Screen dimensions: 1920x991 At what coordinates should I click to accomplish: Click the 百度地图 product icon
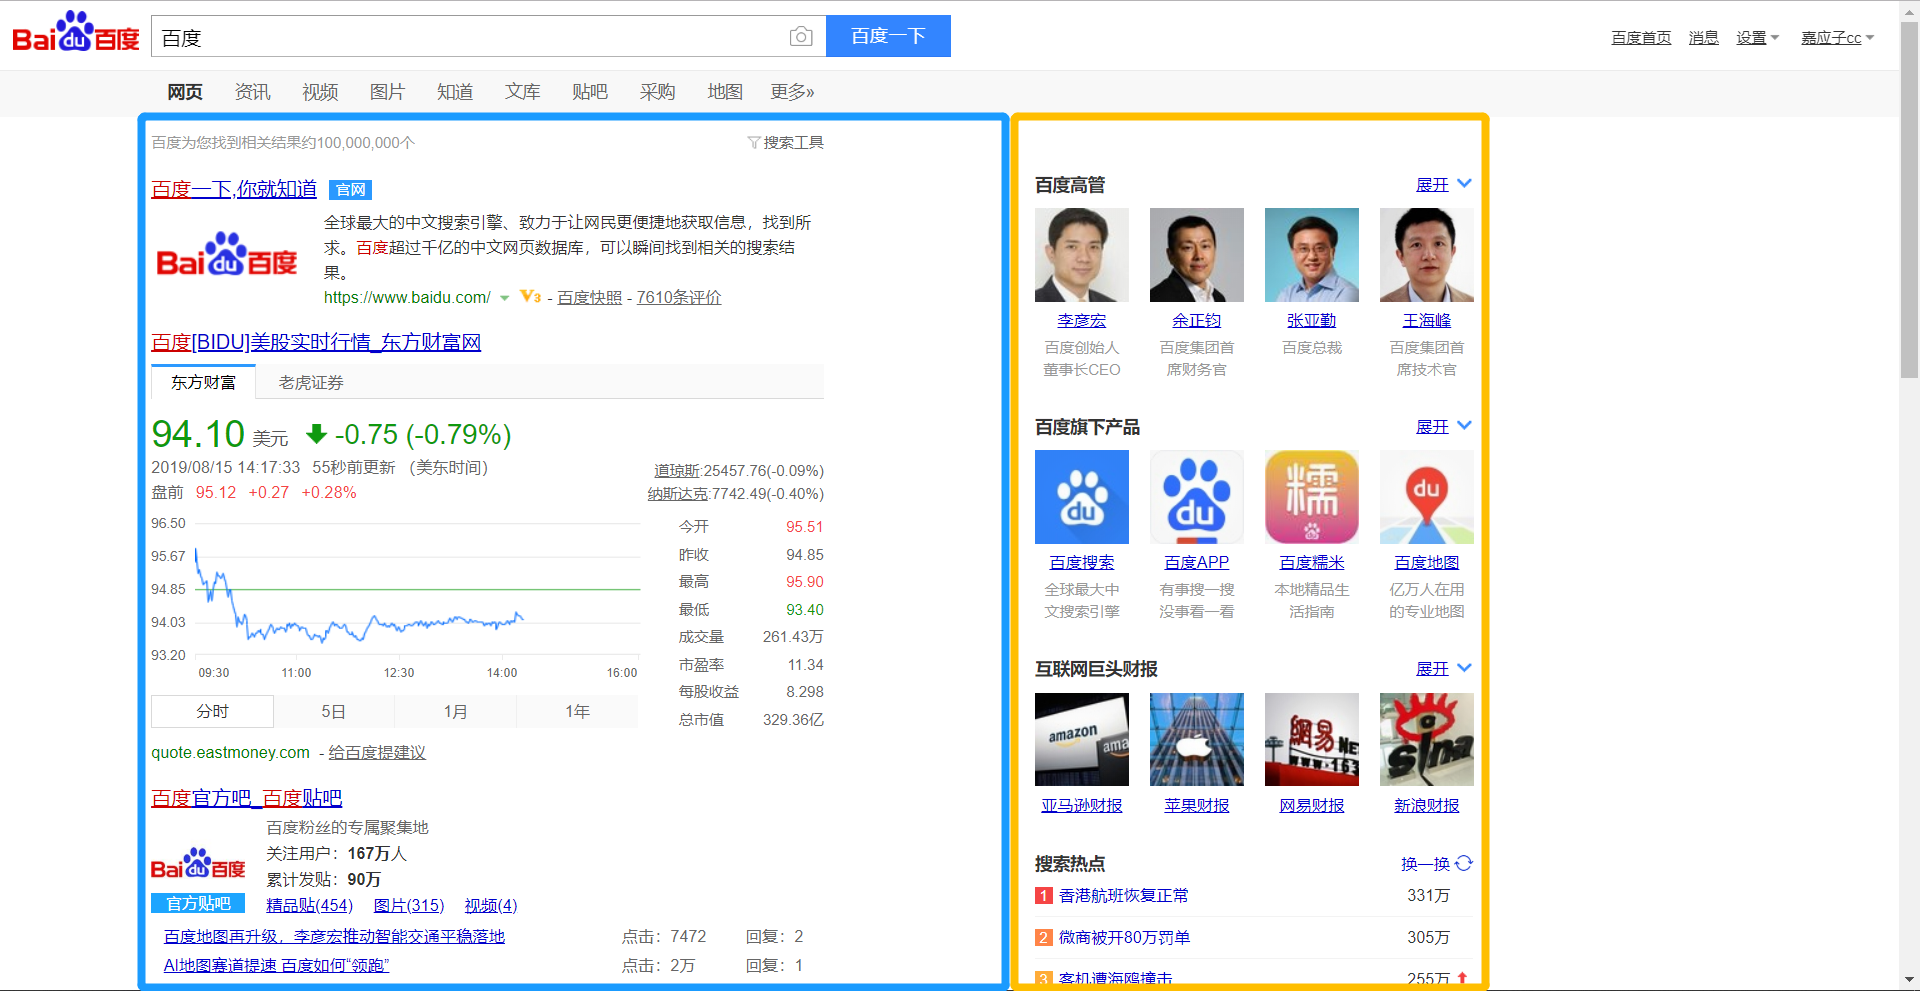coord(1426,497)
